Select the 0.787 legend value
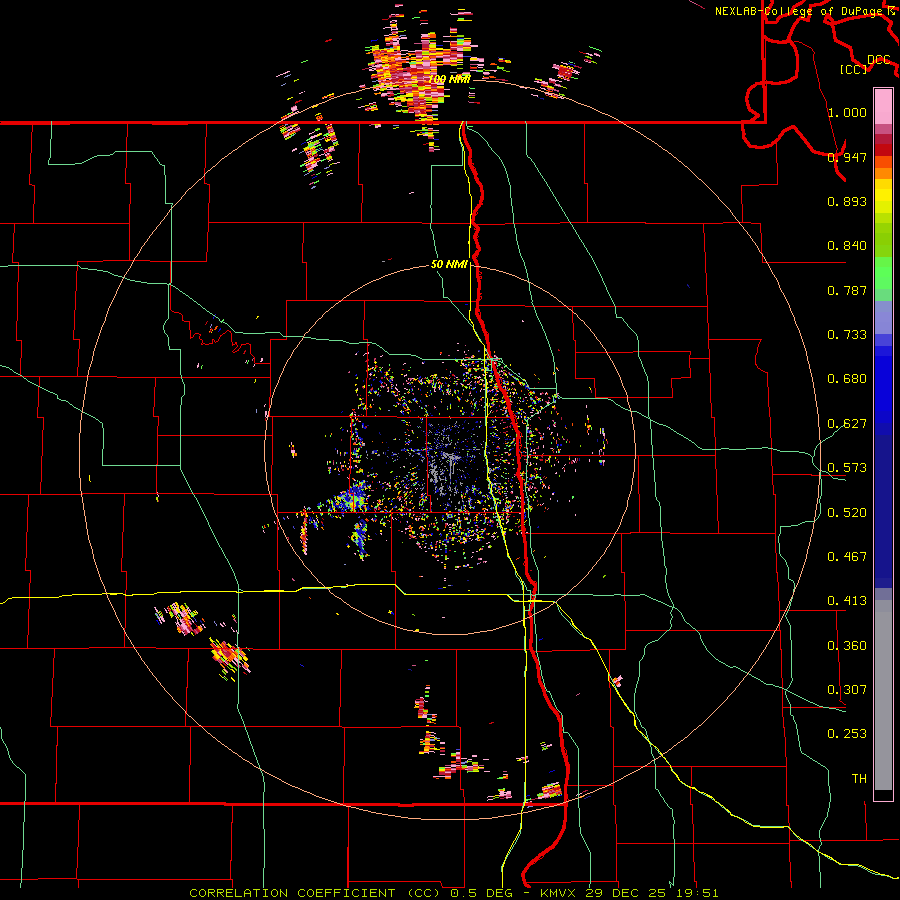The image size is (900, 900). pos(847,290)
